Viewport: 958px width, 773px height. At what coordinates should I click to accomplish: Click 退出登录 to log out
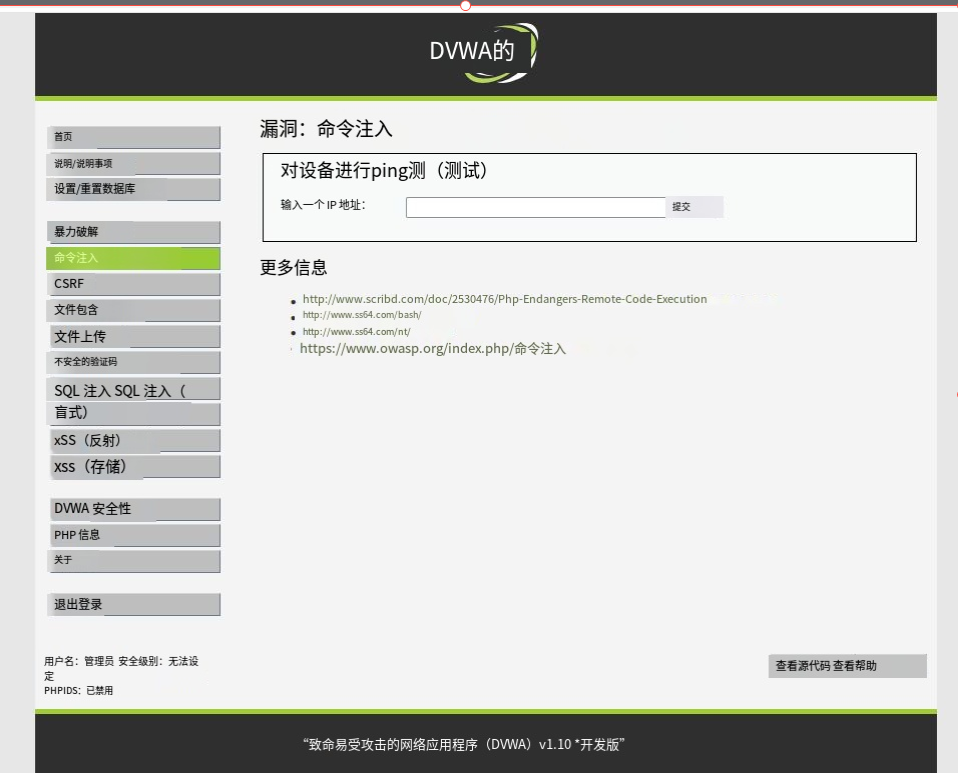pos(133,604)
